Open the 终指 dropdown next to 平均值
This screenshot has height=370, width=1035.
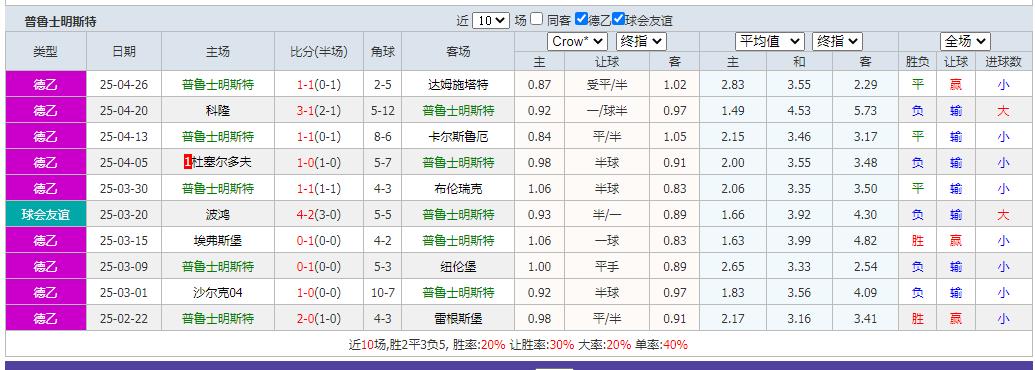837,42
